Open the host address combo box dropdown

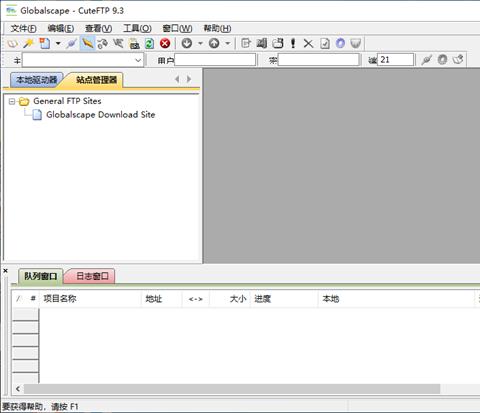pos(138,60)
